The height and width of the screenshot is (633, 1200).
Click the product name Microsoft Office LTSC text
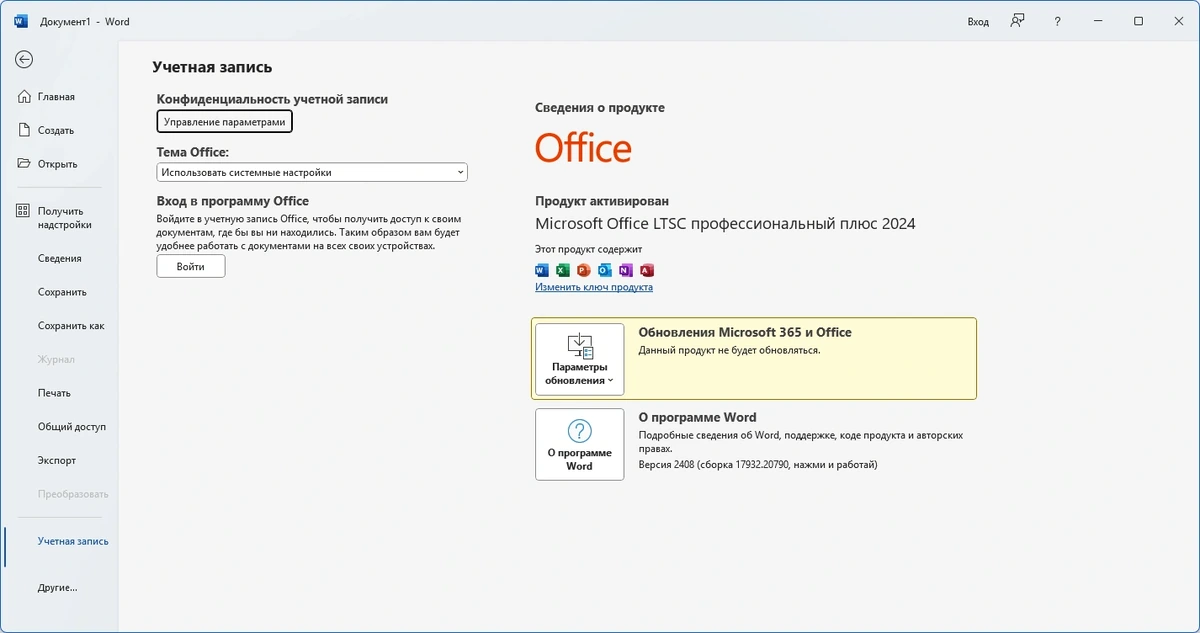point(725,224)
